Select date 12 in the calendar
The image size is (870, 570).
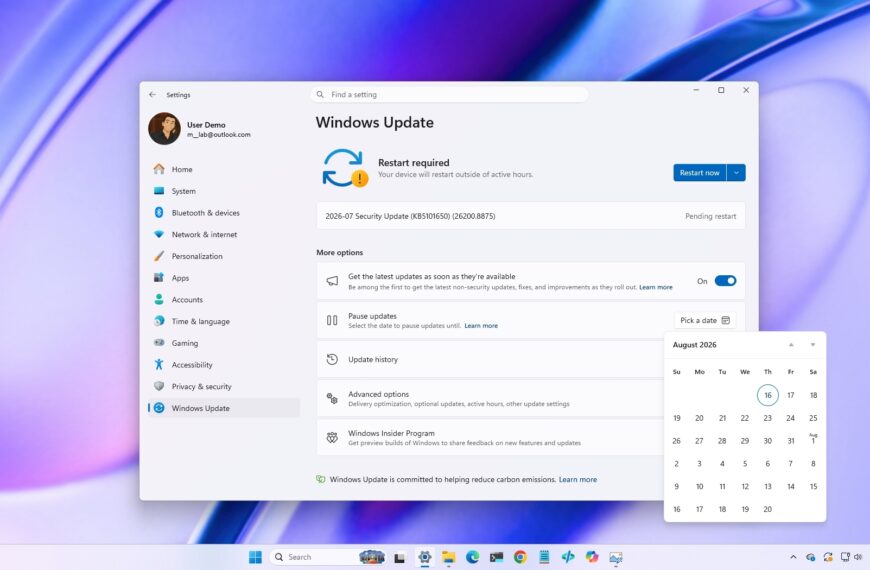(x=745, y=486)
